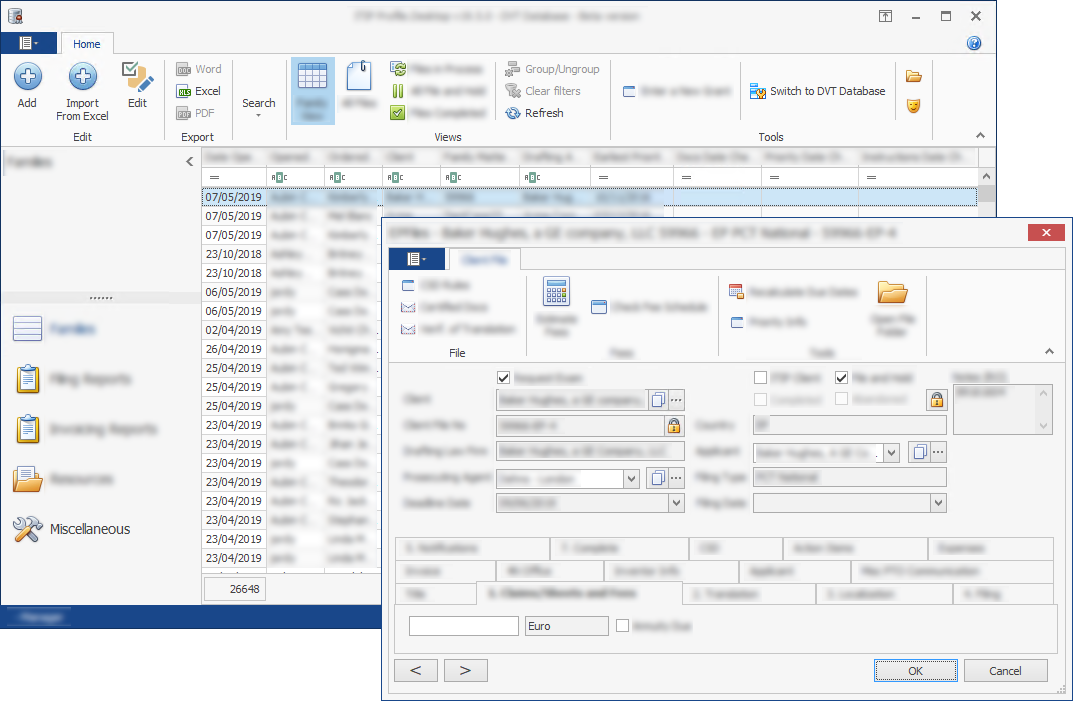Screen dimensions: 1073x701
Task: Open the dialog's blue application menu
Action: (x=417, y=259)
